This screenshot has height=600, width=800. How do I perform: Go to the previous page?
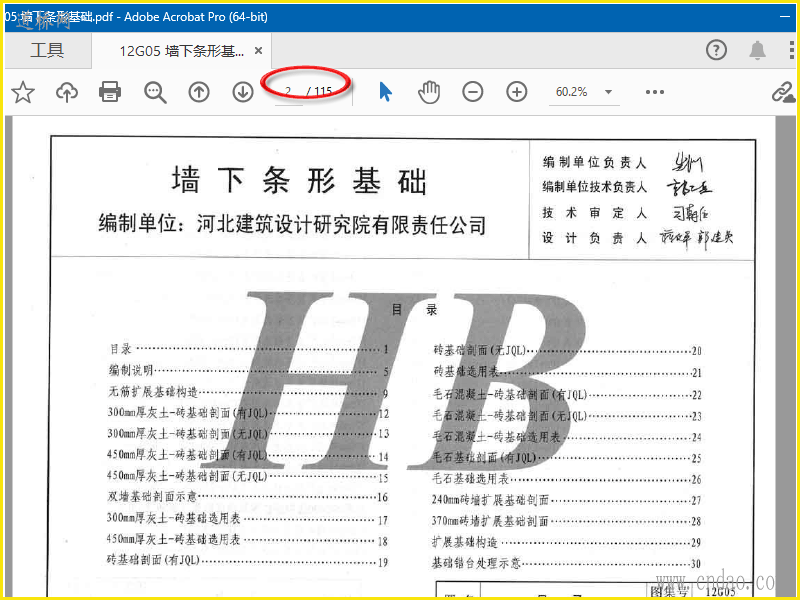coord(199,92)
